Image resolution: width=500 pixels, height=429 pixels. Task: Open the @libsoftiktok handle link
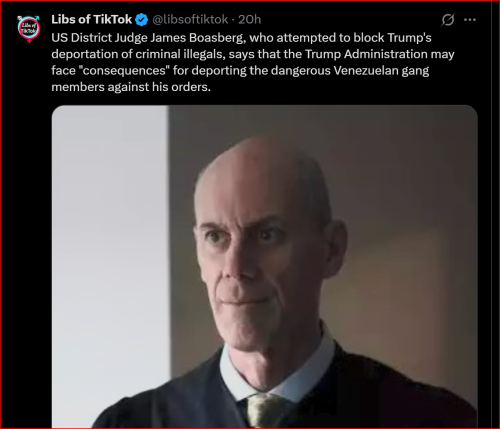click(190, 20)
